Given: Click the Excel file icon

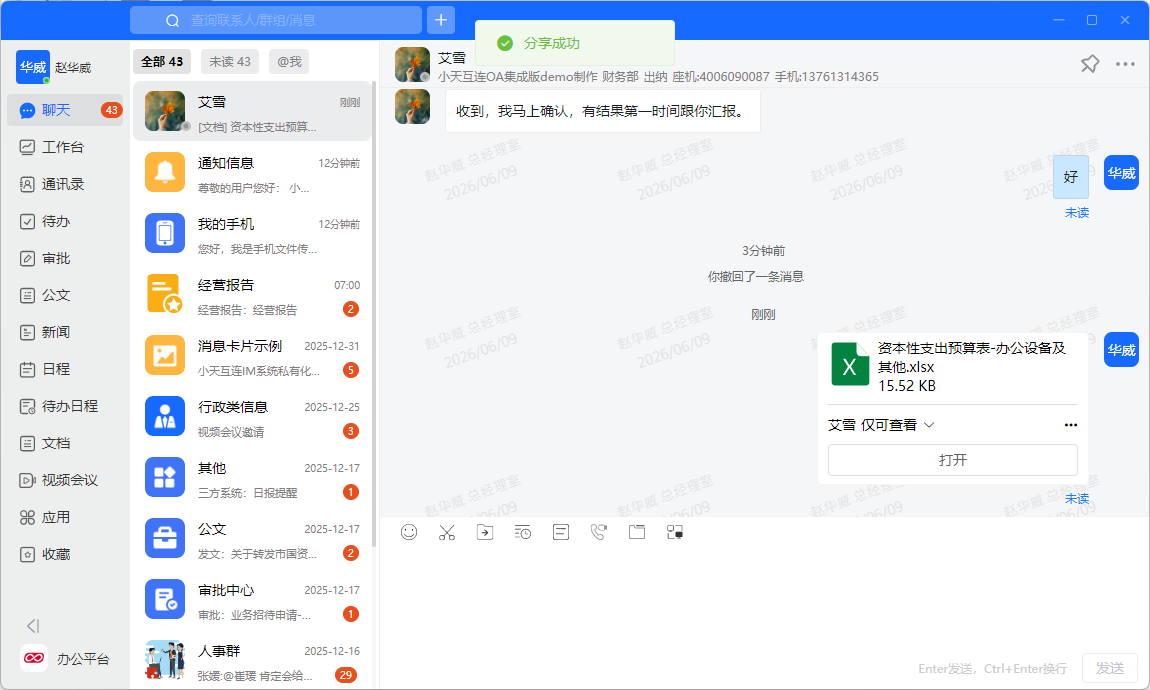Looking at the screenshot, I should (849, 364).
